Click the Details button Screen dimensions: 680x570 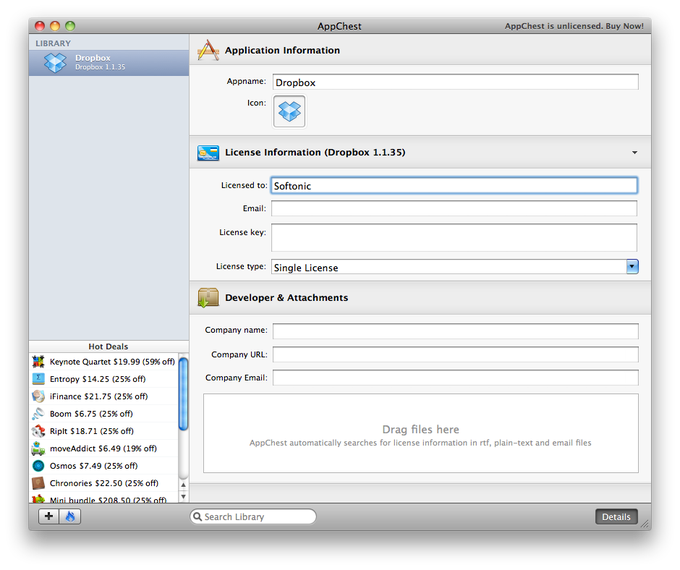tap(616, 516)
